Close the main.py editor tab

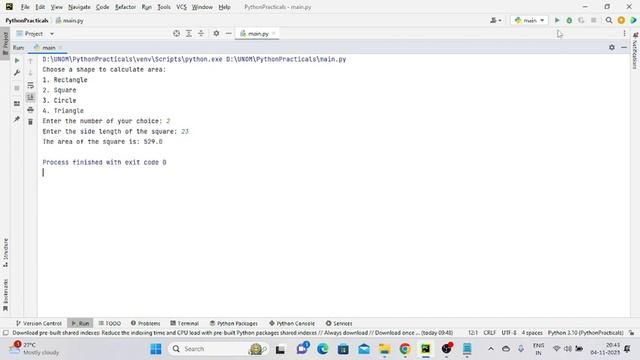274,33
